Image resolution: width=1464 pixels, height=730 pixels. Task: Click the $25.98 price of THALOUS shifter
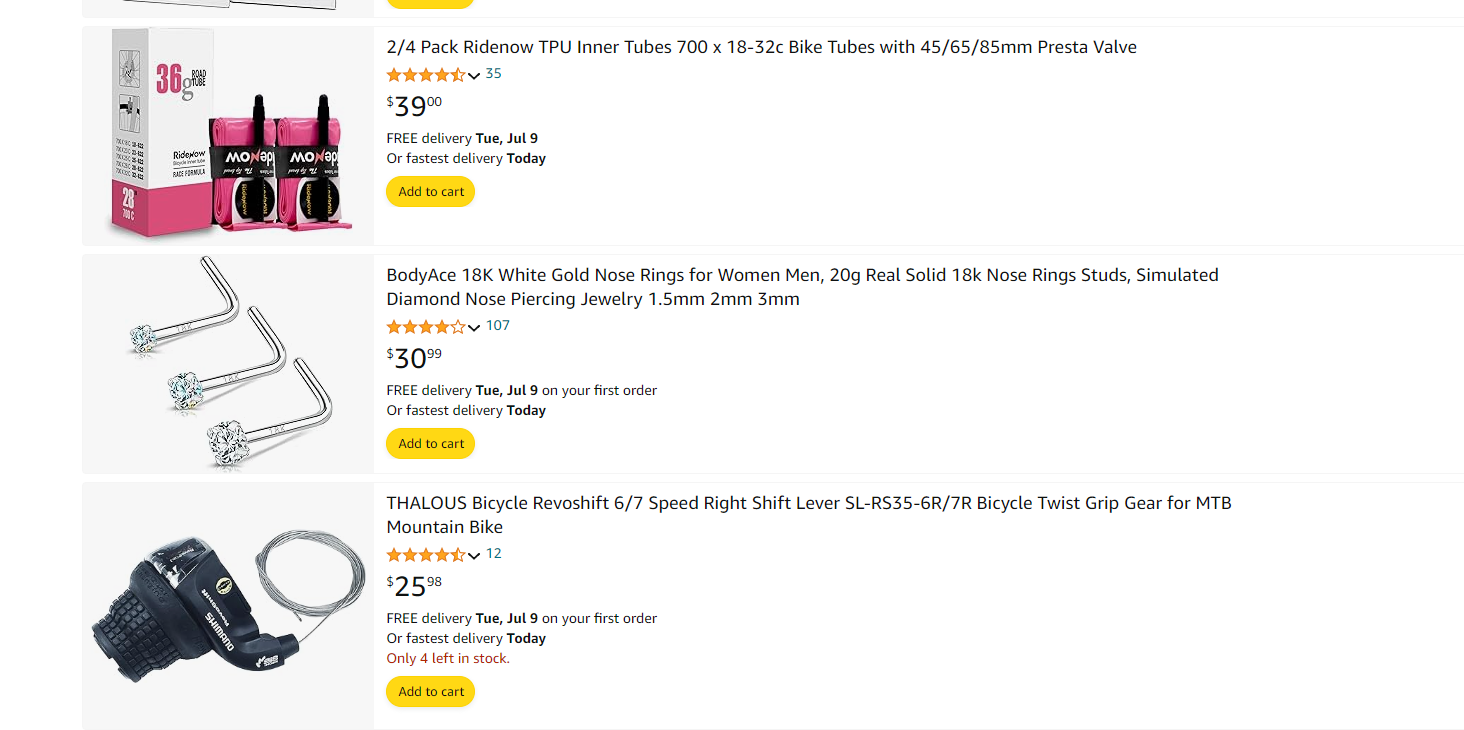coord(414,585)
